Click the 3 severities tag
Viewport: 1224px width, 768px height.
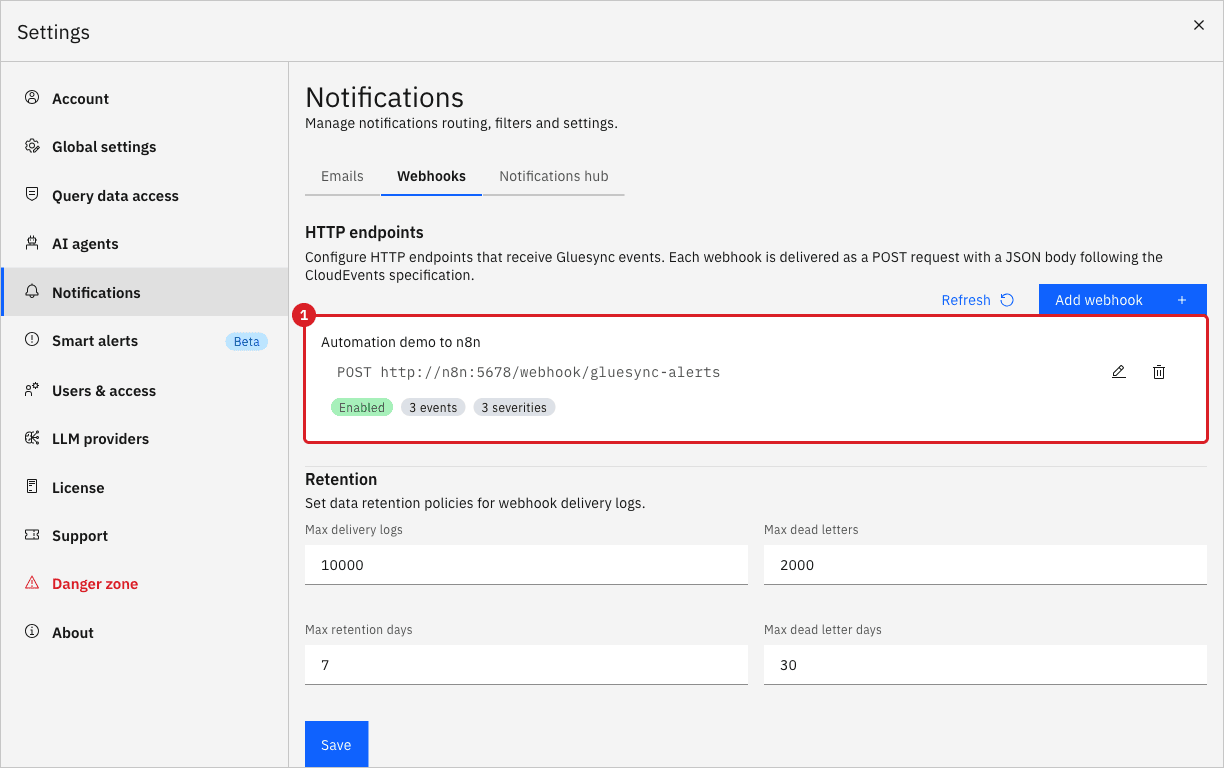pyautogui.click(x=514, y=407)
